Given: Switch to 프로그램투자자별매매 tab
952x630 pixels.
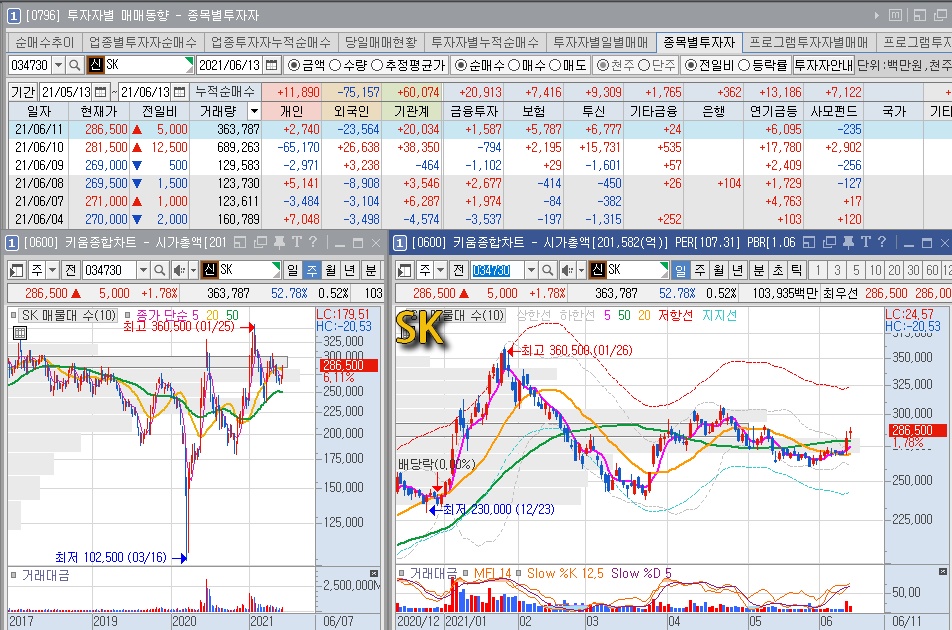Looking at the screenshot, I should coord(809,42).
